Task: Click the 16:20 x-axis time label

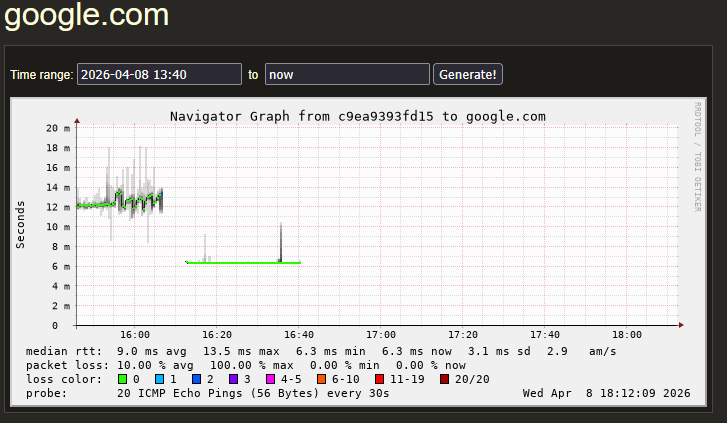Action: pyautogui.click(x=217, y=334)
